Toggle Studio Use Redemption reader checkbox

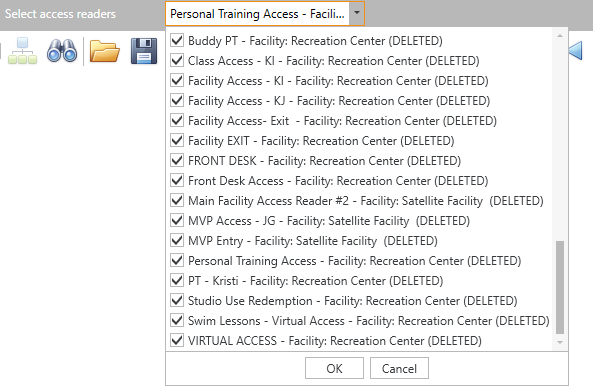(x=177, y=301)
